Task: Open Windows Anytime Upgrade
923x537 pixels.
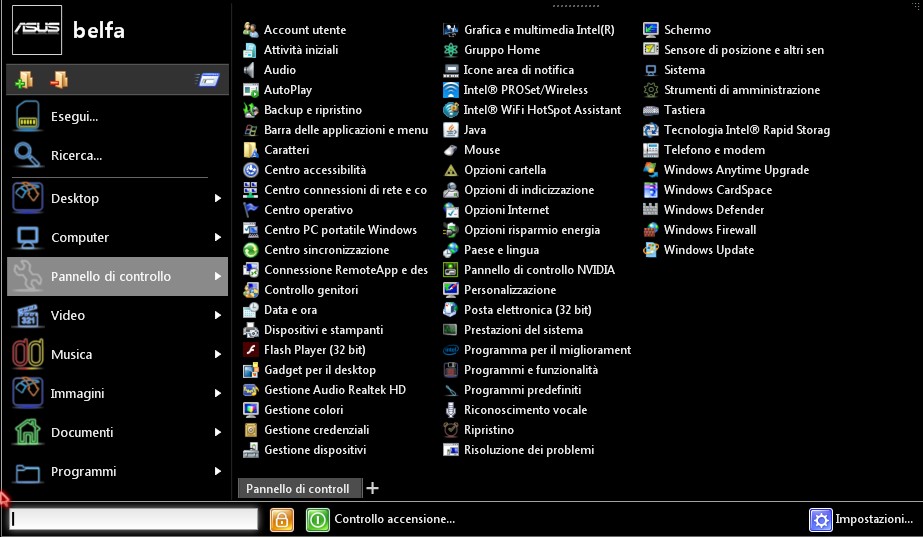Action: coord(726,170)
